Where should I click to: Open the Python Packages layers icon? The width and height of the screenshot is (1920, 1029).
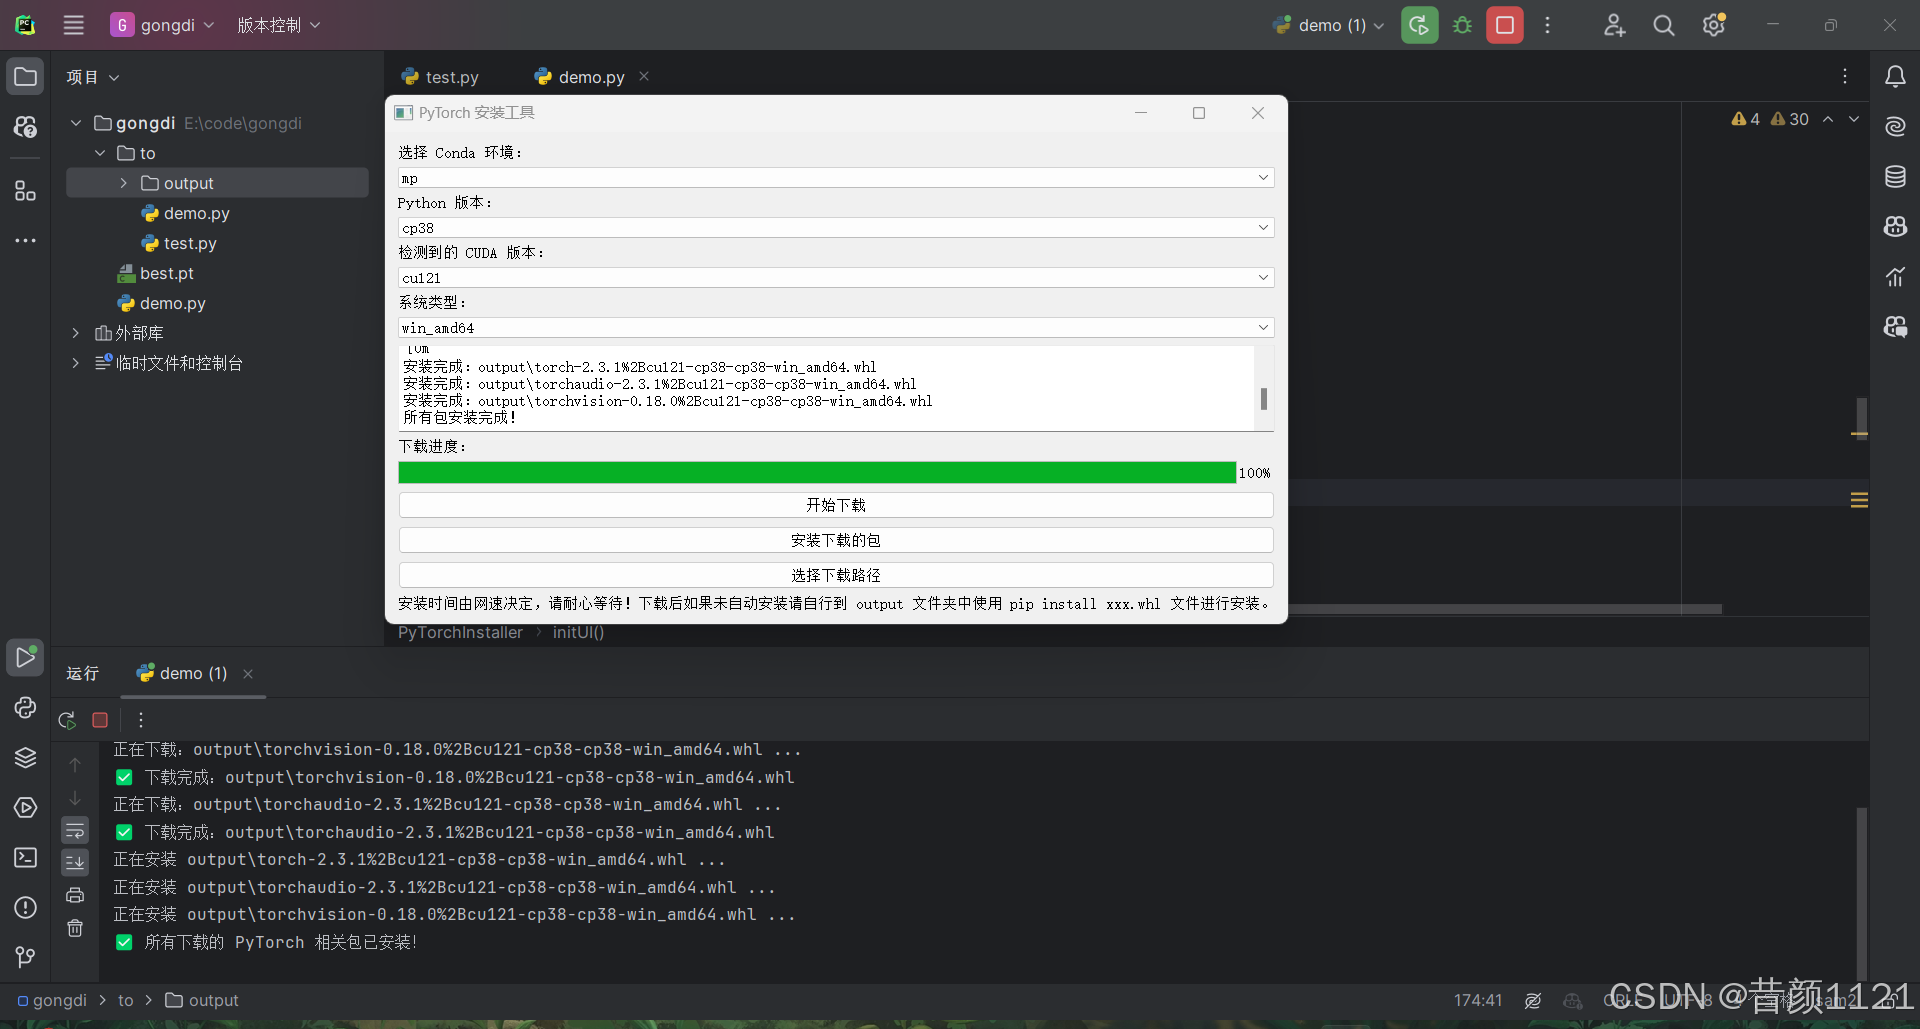[25, 757]
